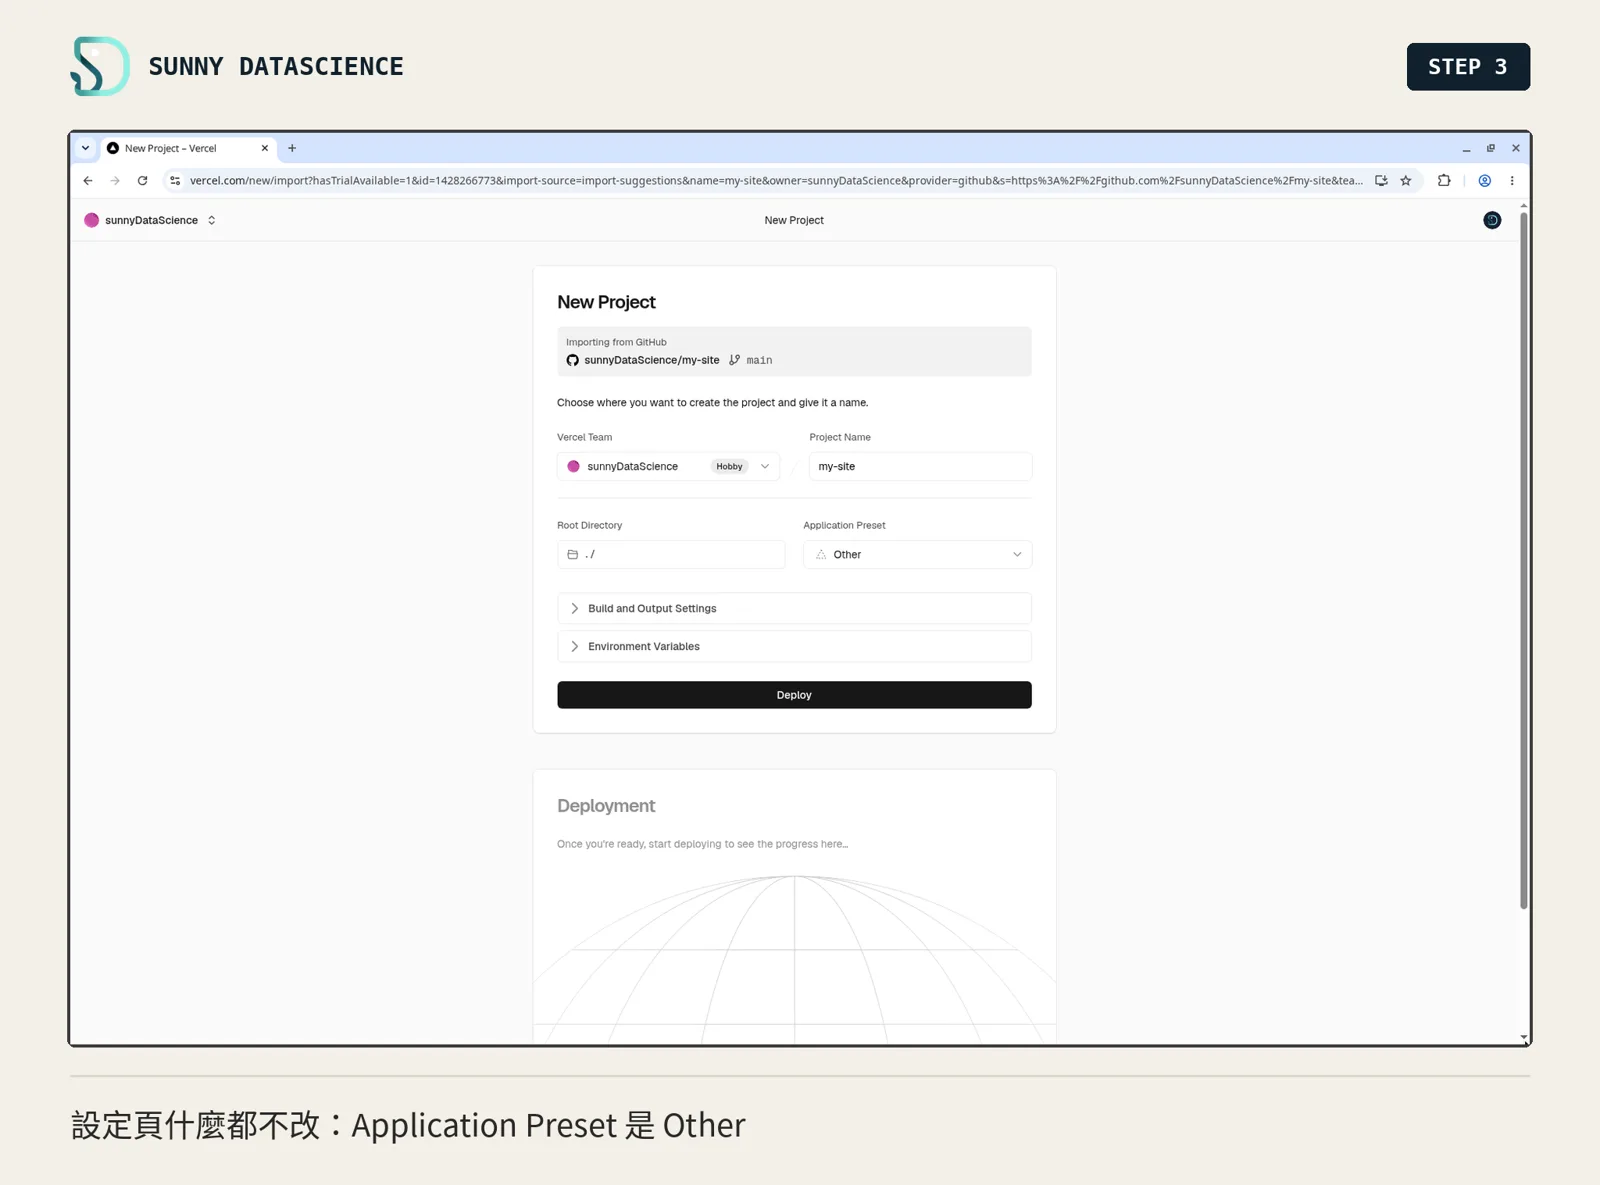Restore the browser window size
Image resolution: width=1600 pixels, height=1185 pixels.
1491,148
